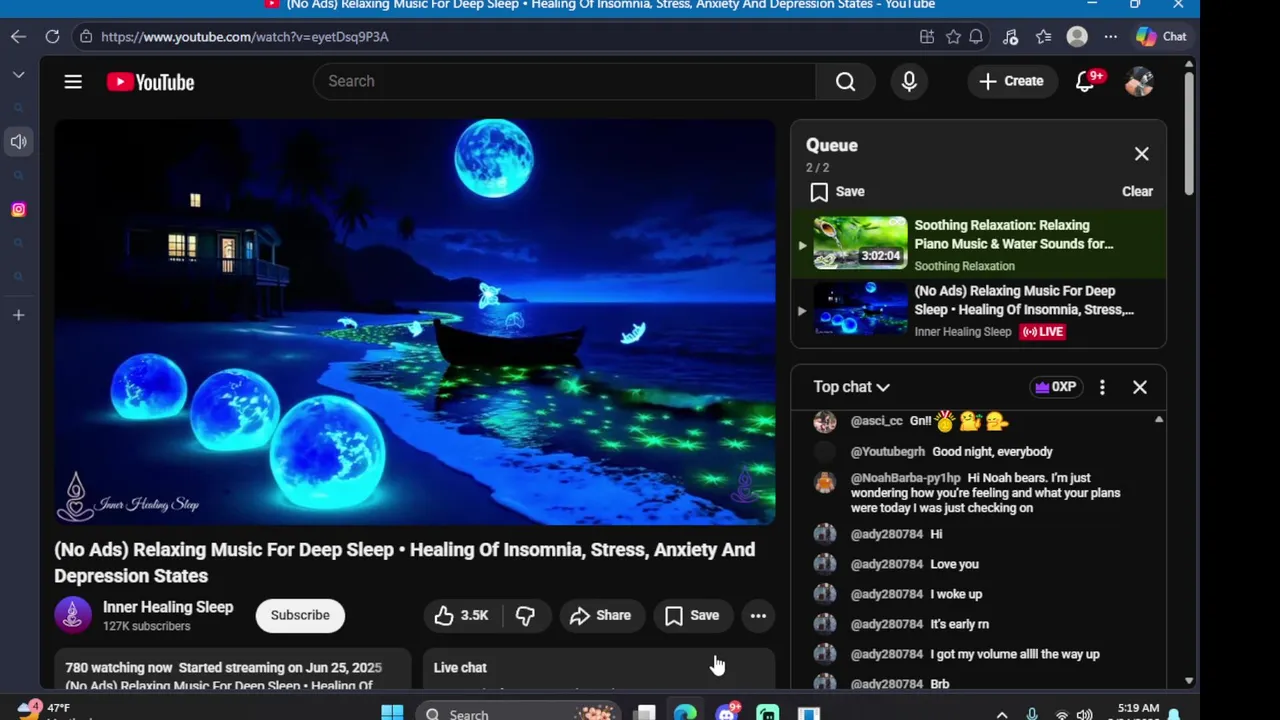This screenshot has height=720, width=1280.
Task: Open YouTube notifications bell
Action: tap(1085, 81)
